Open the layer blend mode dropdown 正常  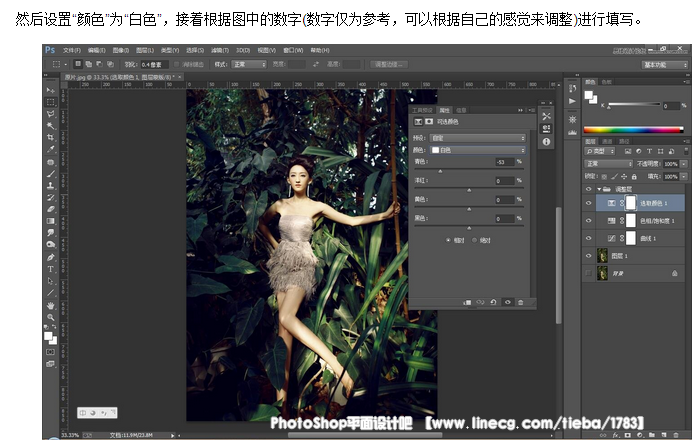(609, 164)
